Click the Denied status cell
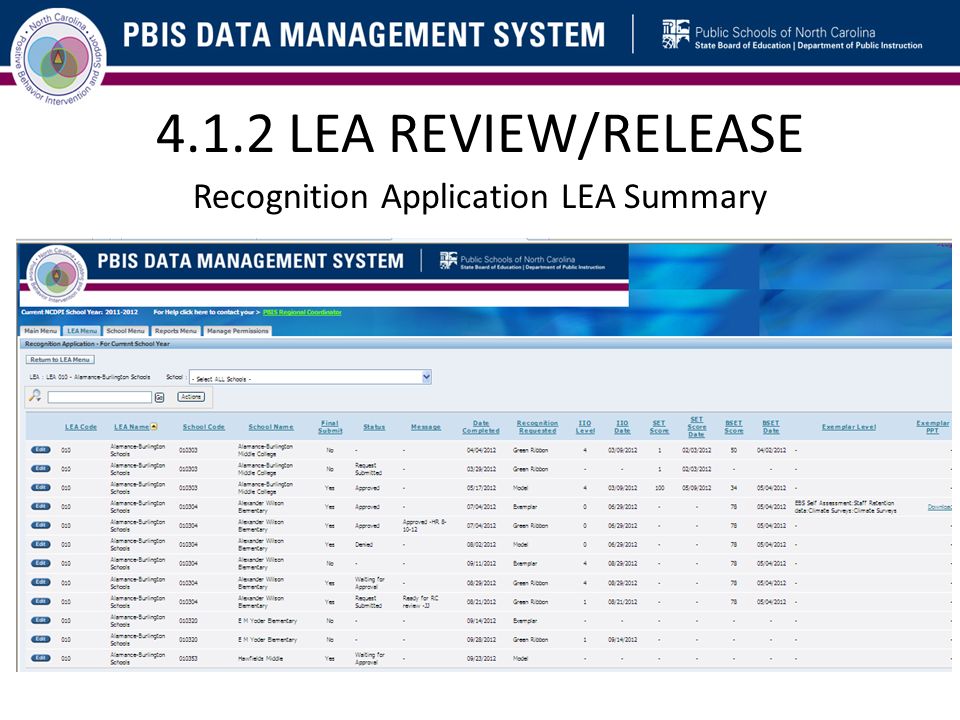960x720 pixels. point(364,544)
